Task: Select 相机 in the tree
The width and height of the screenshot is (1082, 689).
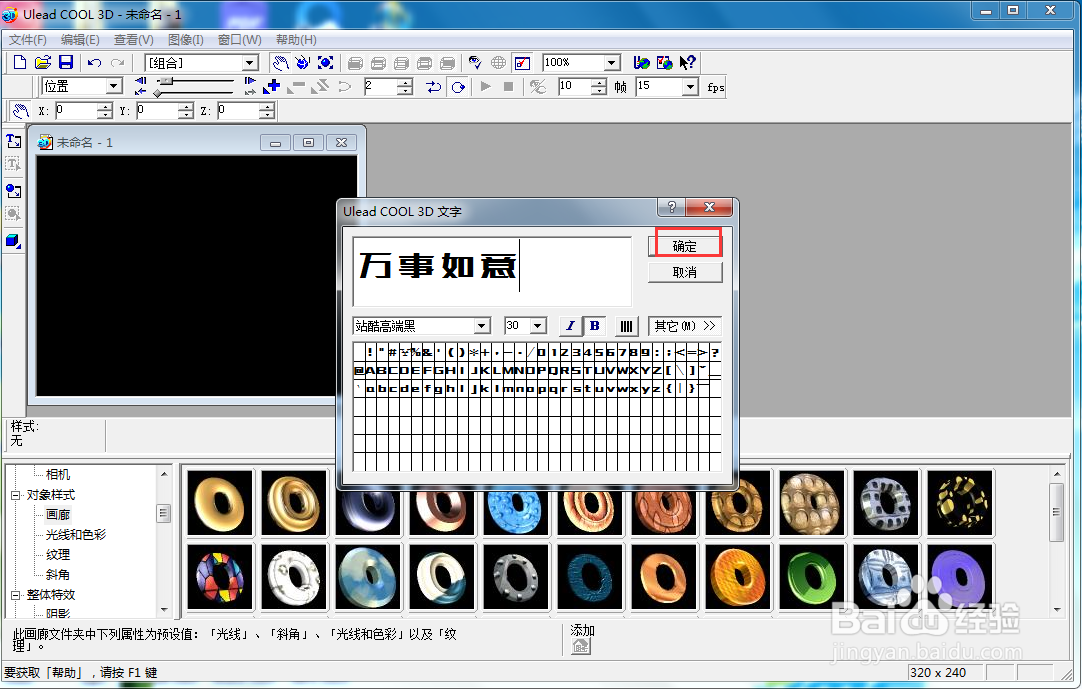Action: coord(58,474)
